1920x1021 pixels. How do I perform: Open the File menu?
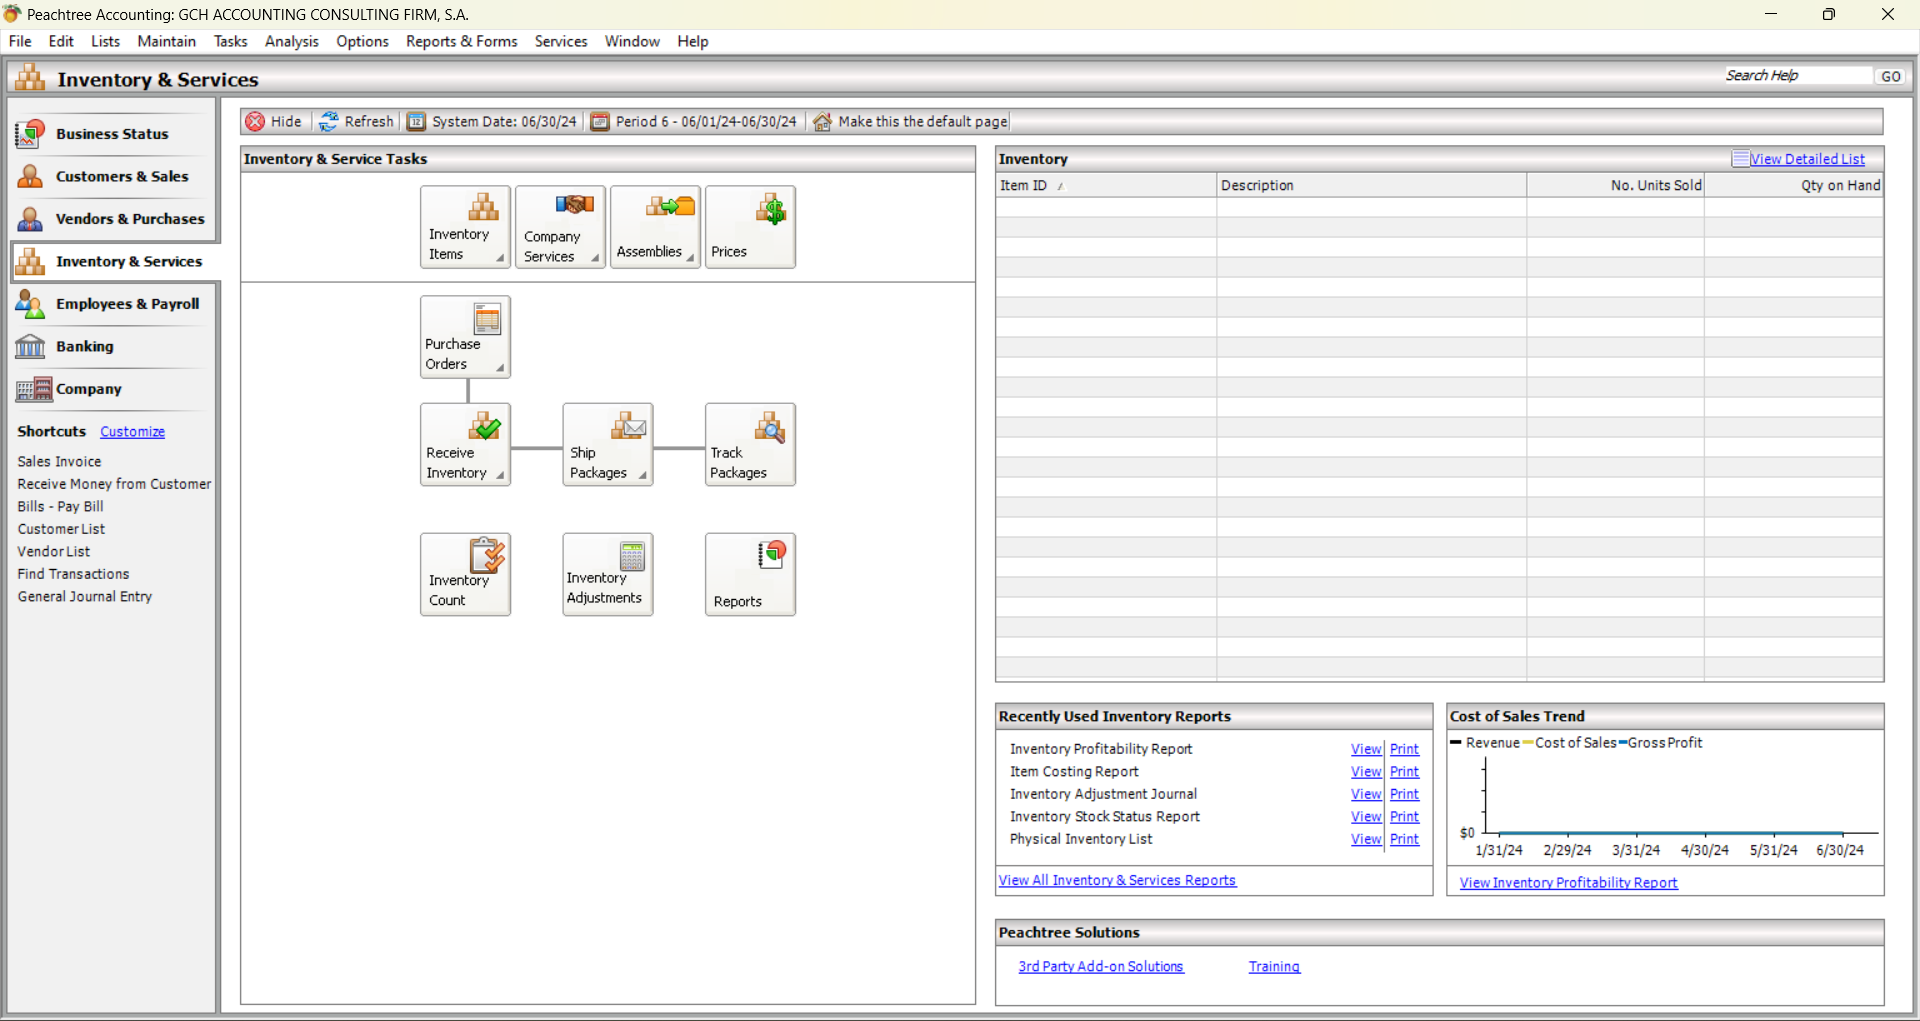(20, 41)
